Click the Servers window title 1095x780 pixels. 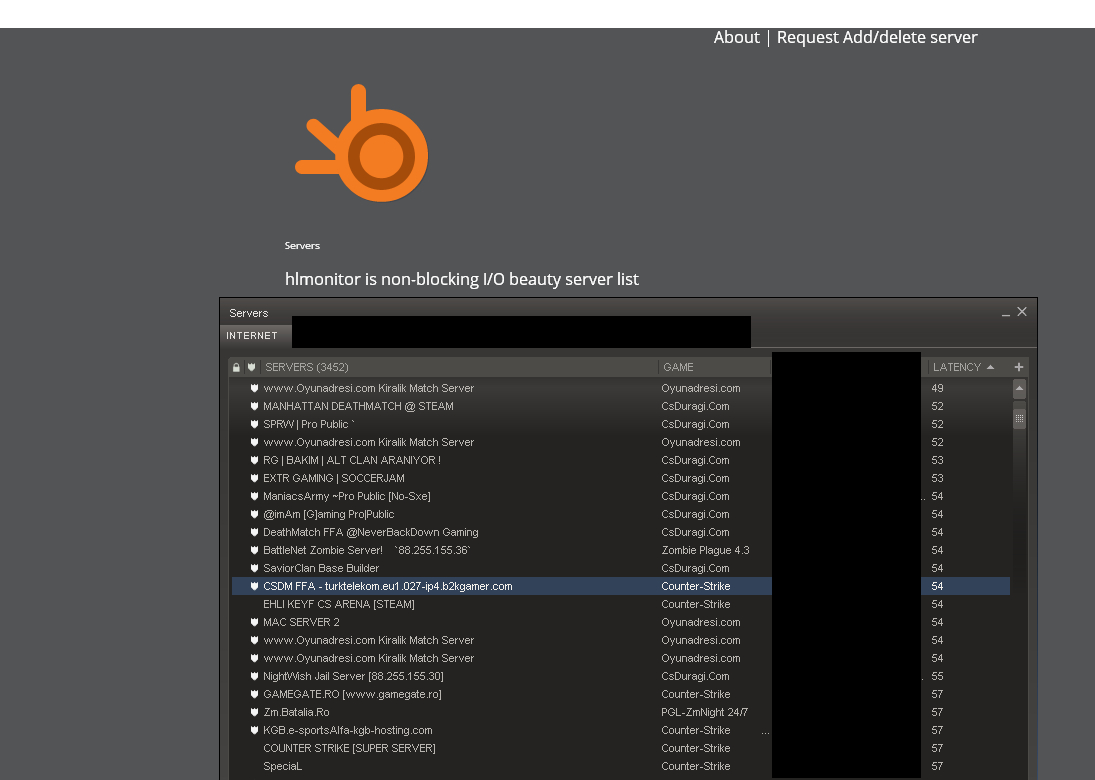pos(249,313)
